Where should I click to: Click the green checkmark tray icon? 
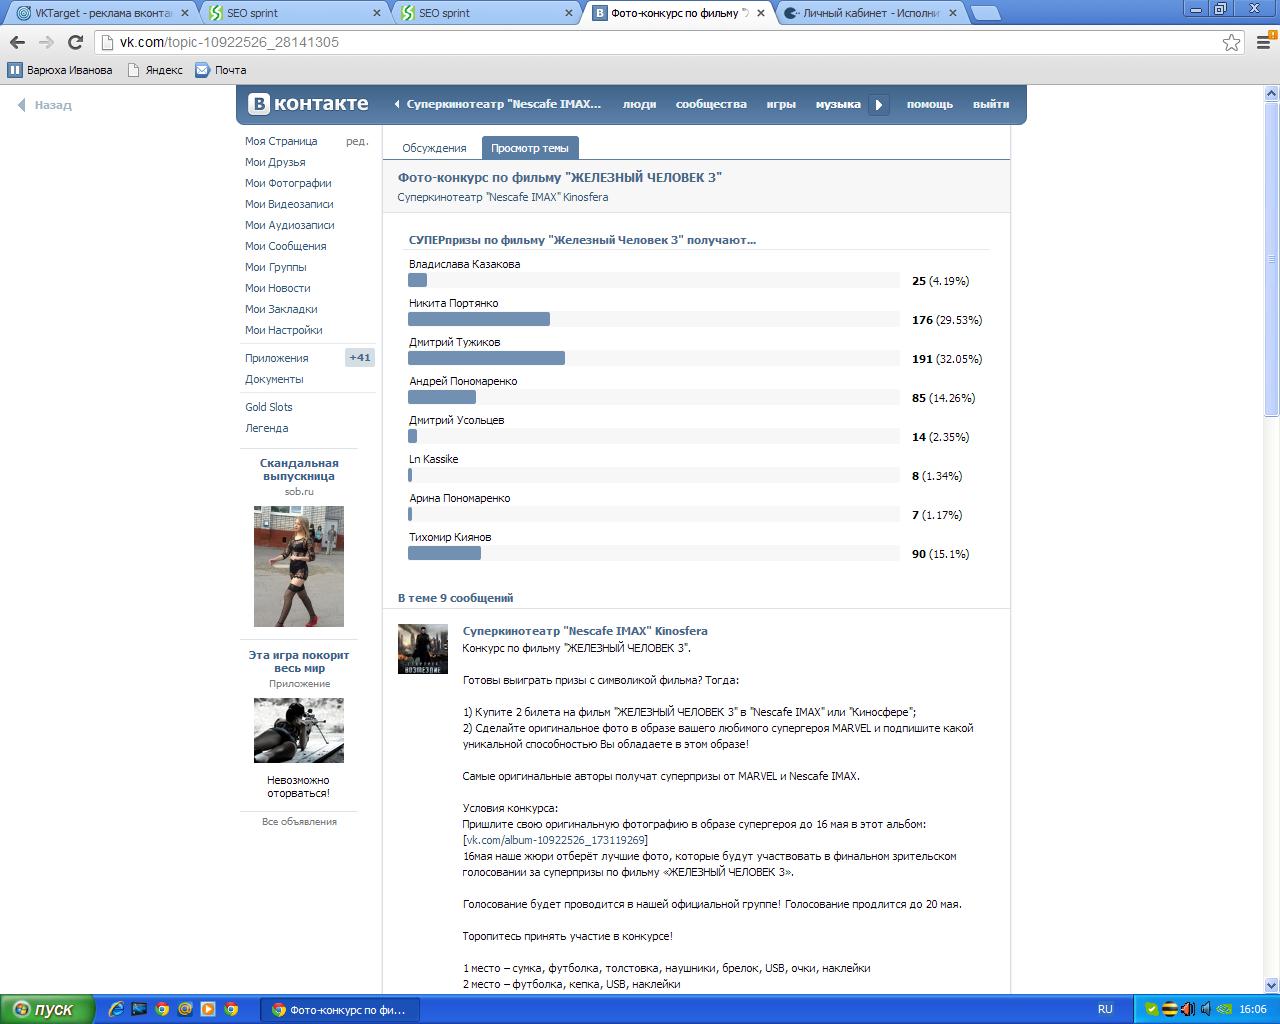pos(1152,1009)
